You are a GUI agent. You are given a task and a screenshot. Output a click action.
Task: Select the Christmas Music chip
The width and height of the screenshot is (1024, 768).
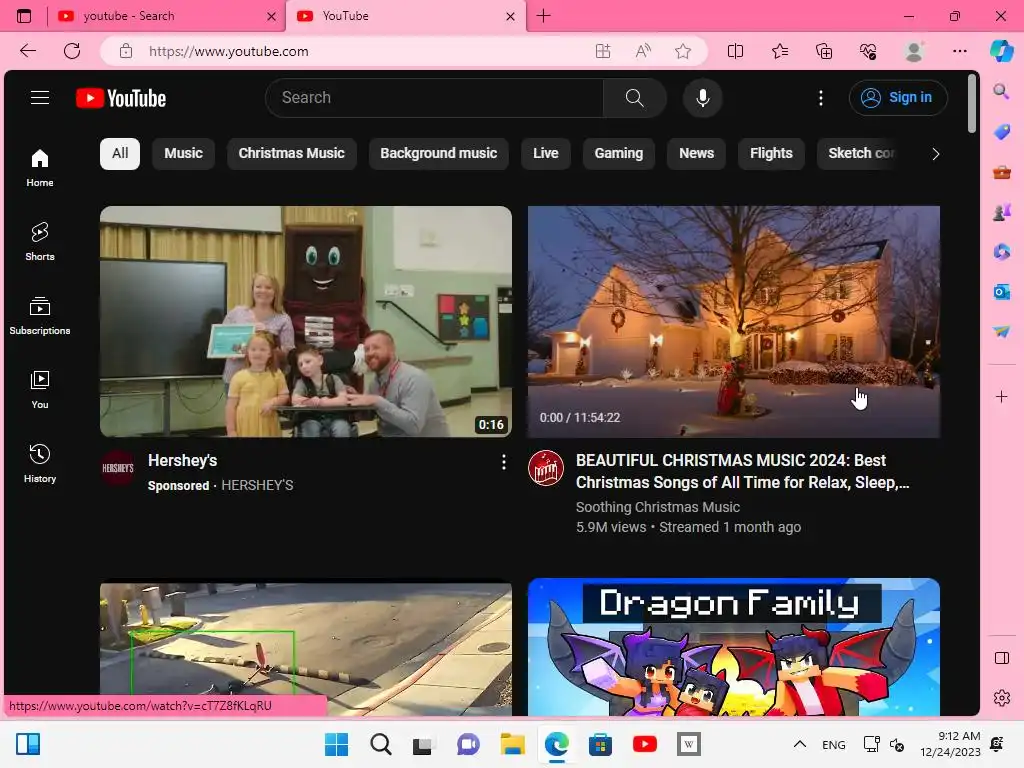click(x=291, y=153)
